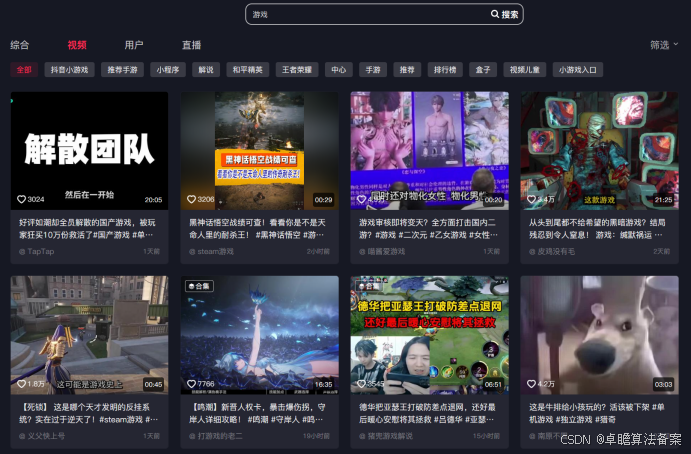The width and height of the screenshot is (691, 454).
Task: Click the heart icon showing 7766 likes
Action: click(191, 384)
